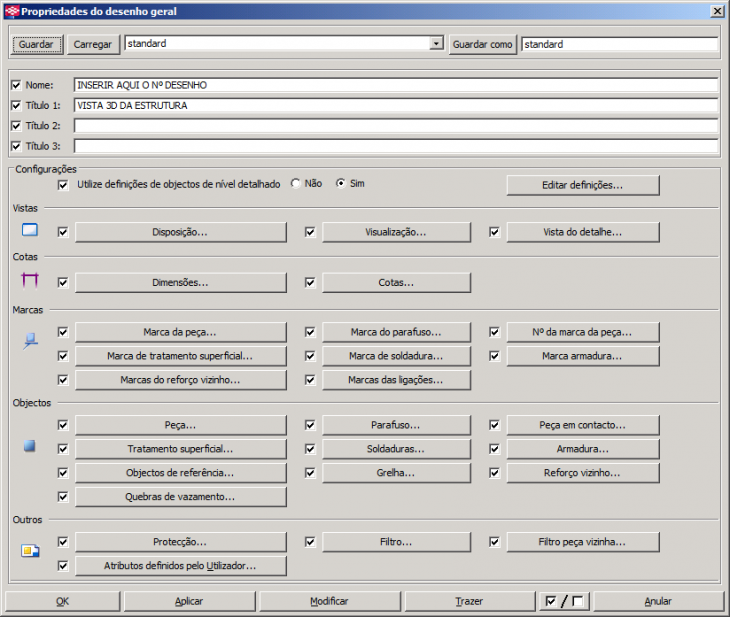Open Marcas do reforço vizinho settings
This screenshot has height=617, width=730.
click(x=181, y=380)
